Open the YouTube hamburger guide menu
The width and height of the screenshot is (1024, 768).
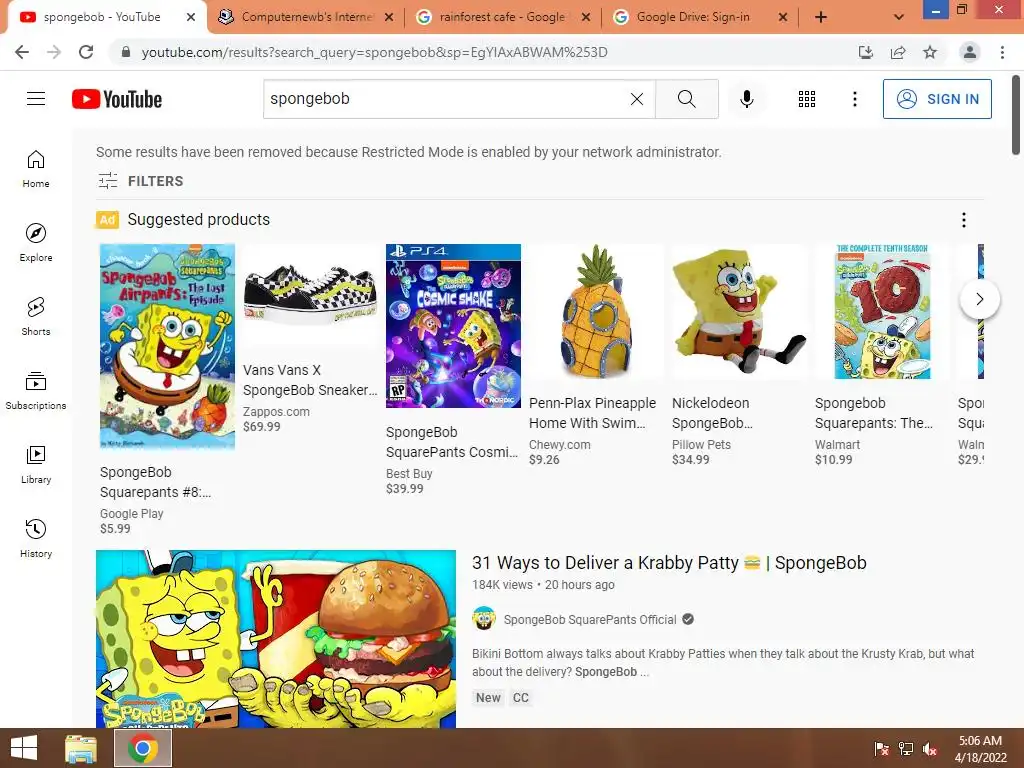(36, 99)
